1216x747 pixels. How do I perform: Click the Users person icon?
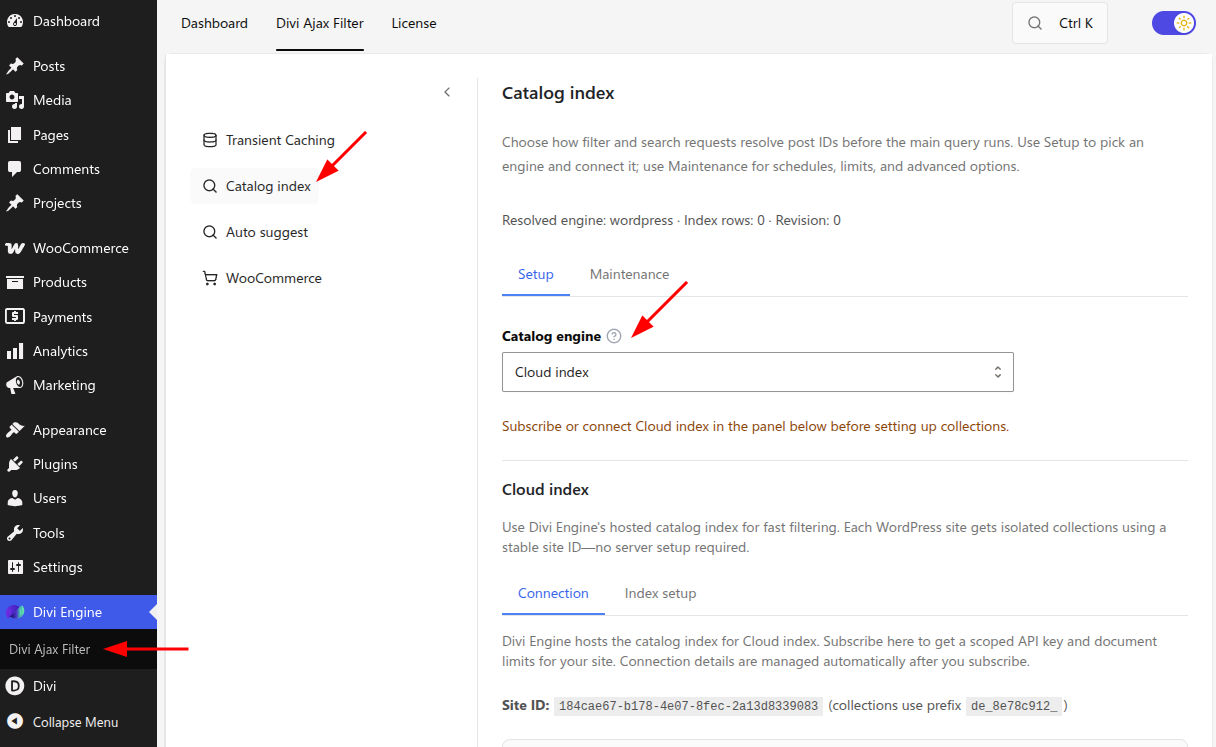pos(15,498)
